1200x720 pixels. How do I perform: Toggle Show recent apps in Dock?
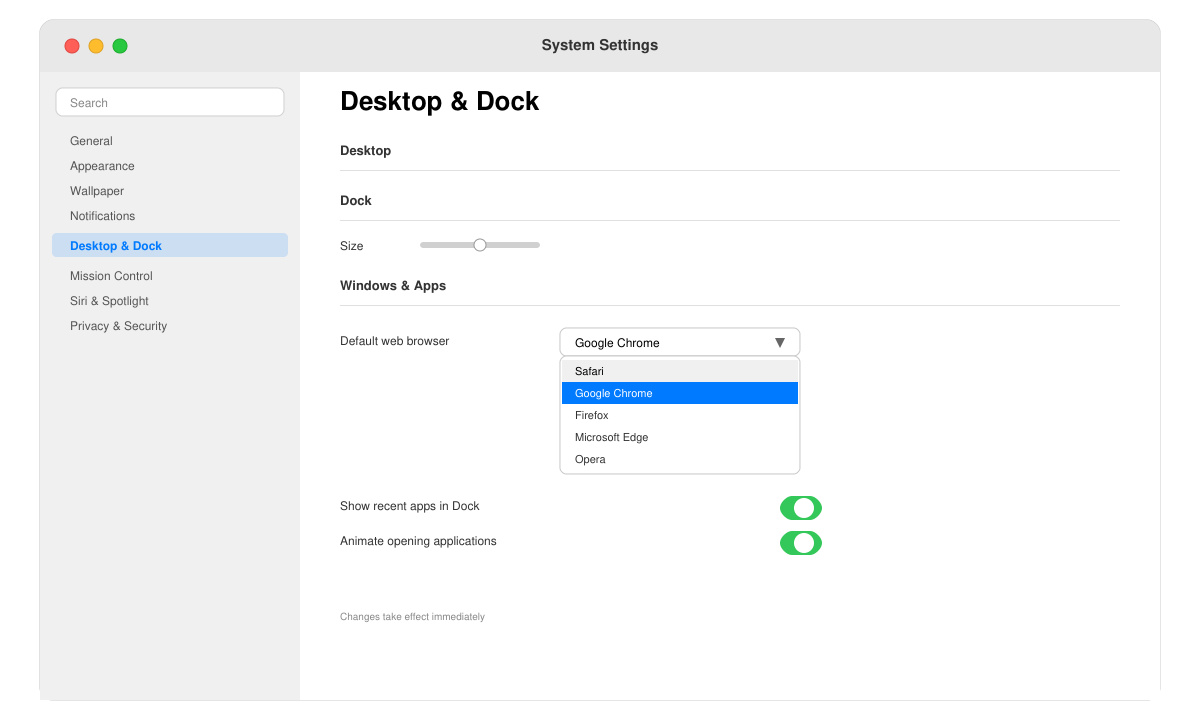pos(801,508)
